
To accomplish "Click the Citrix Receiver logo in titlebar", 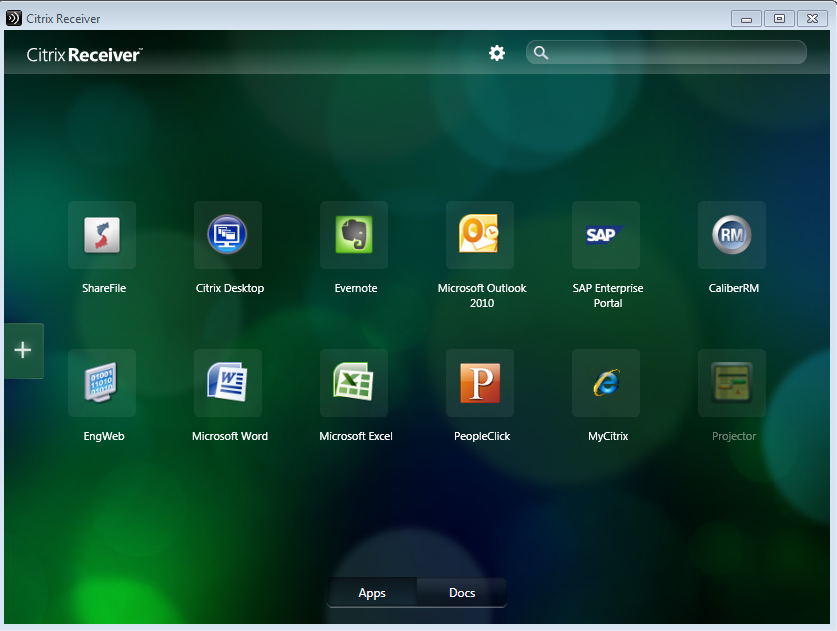I will 13,17.
